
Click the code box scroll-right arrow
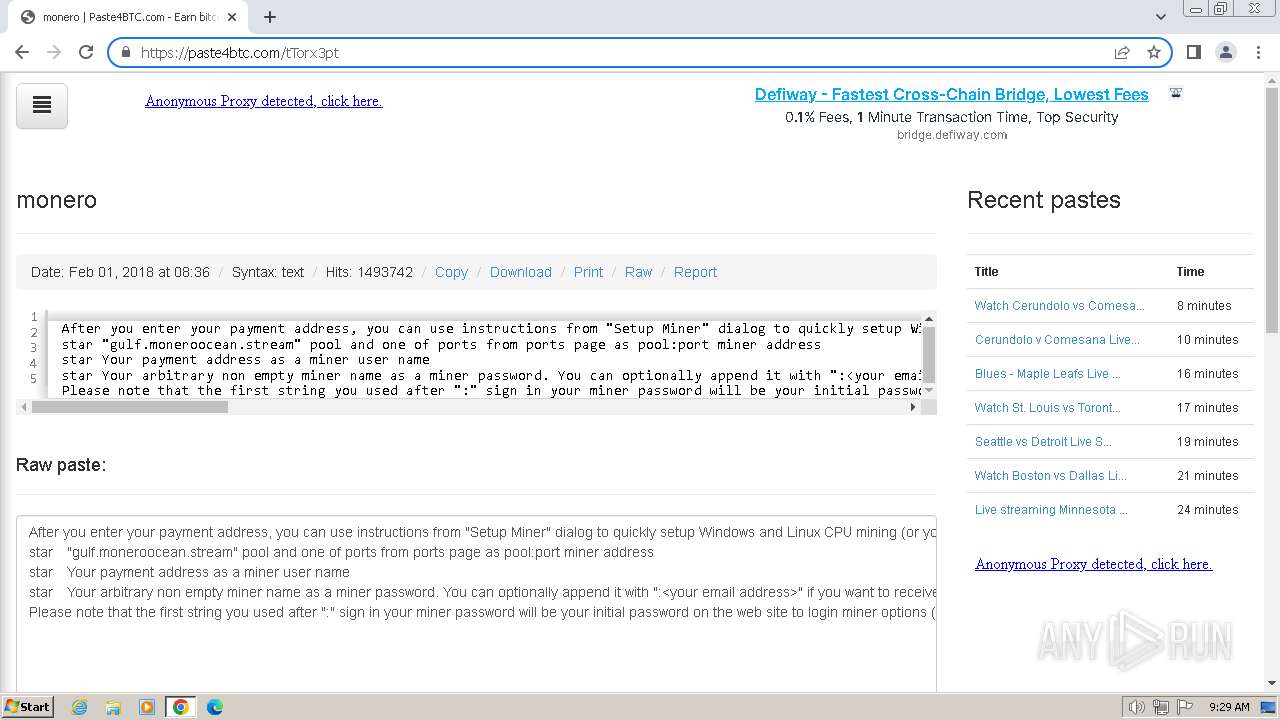coord(912,407)
